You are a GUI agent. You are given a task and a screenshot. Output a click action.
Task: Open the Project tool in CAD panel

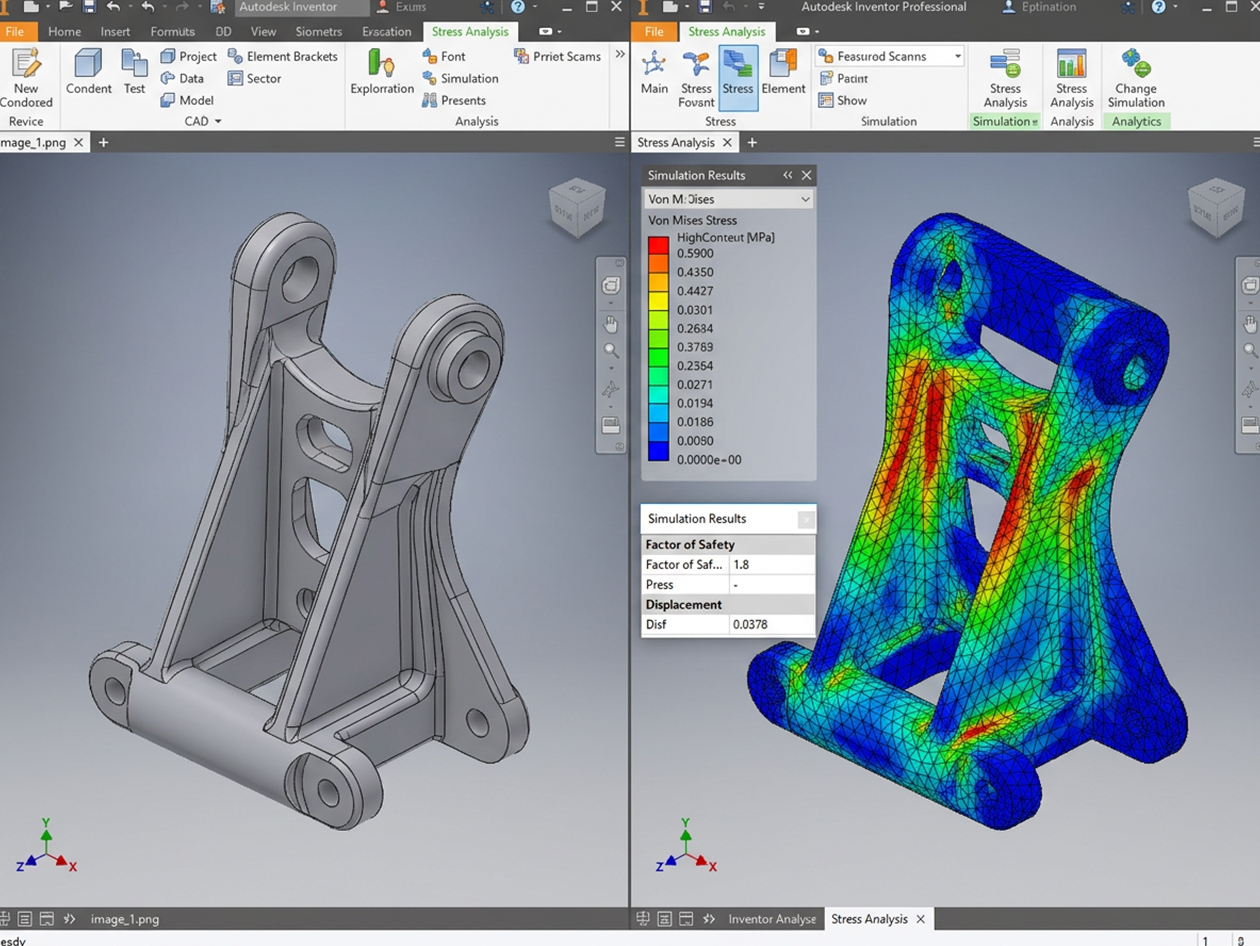tap(188, 56)
